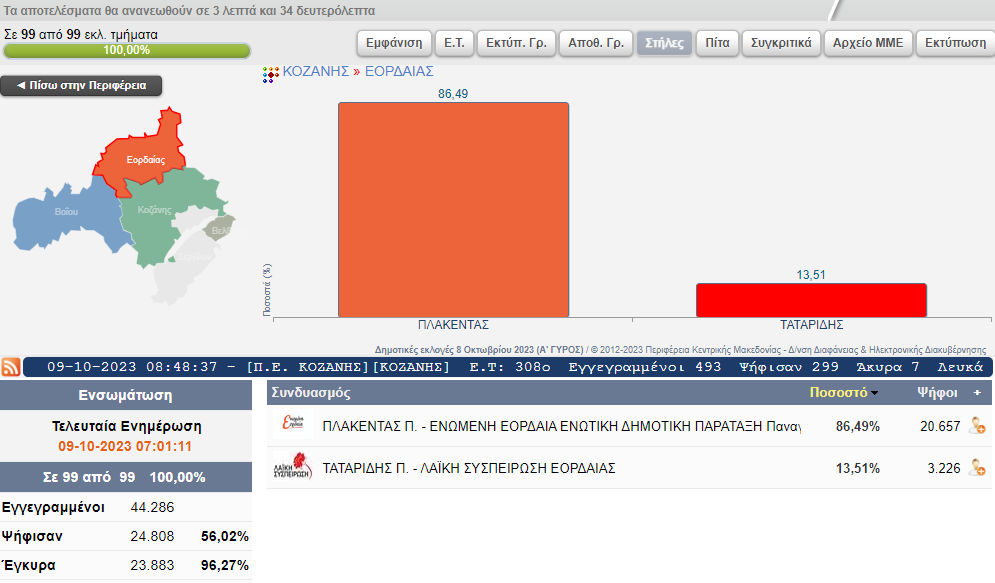Image resolution: width=995 pixels, height=583 pixels.
Task: Click the ΚΟΖΑΝΗΣ breadcrumb link
Action: tap(315, 72)
